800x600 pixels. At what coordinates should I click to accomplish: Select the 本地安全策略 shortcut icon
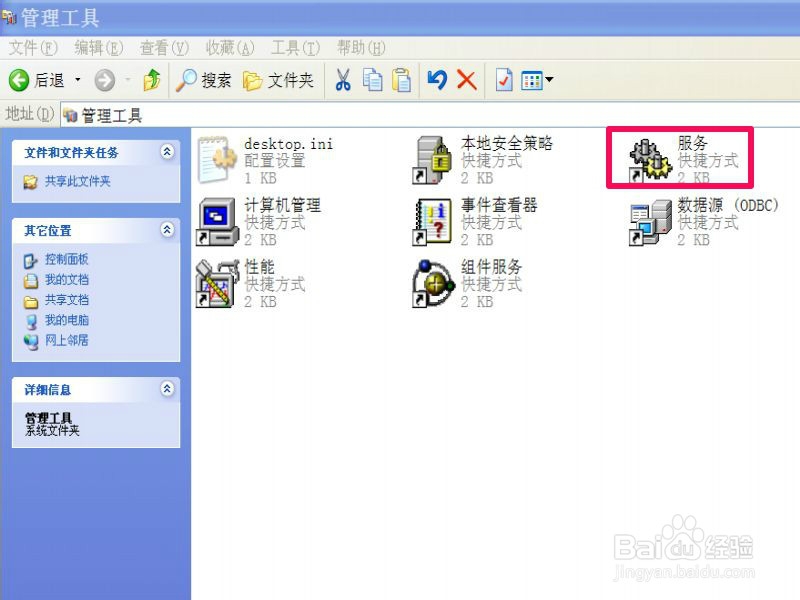point(433,160)
